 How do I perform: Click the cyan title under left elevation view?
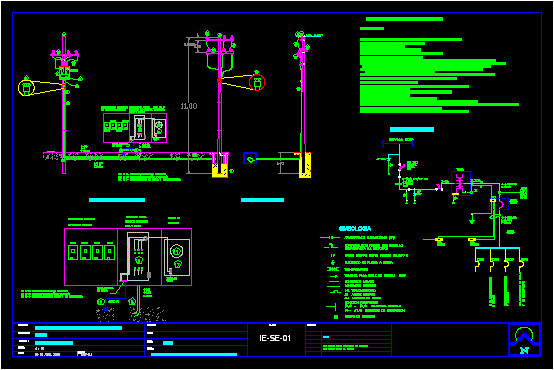(x=117, y=200)
